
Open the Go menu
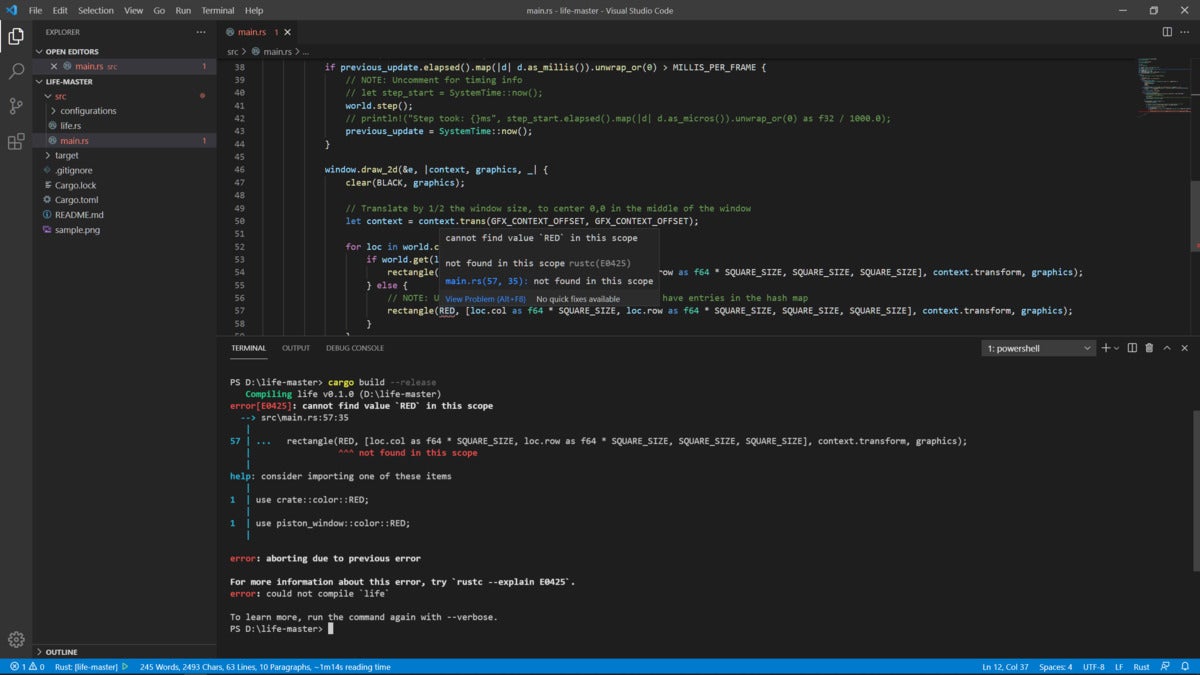pyautogui.click(x=160, y=10)
